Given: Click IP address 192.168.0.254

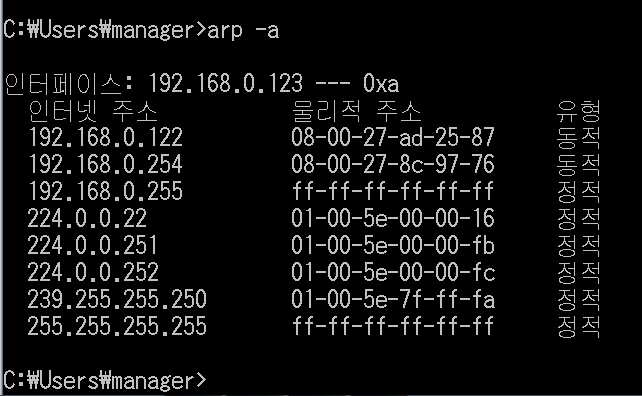Looking at the screenshot, I should pyautogui.click(x=105, y=164).
